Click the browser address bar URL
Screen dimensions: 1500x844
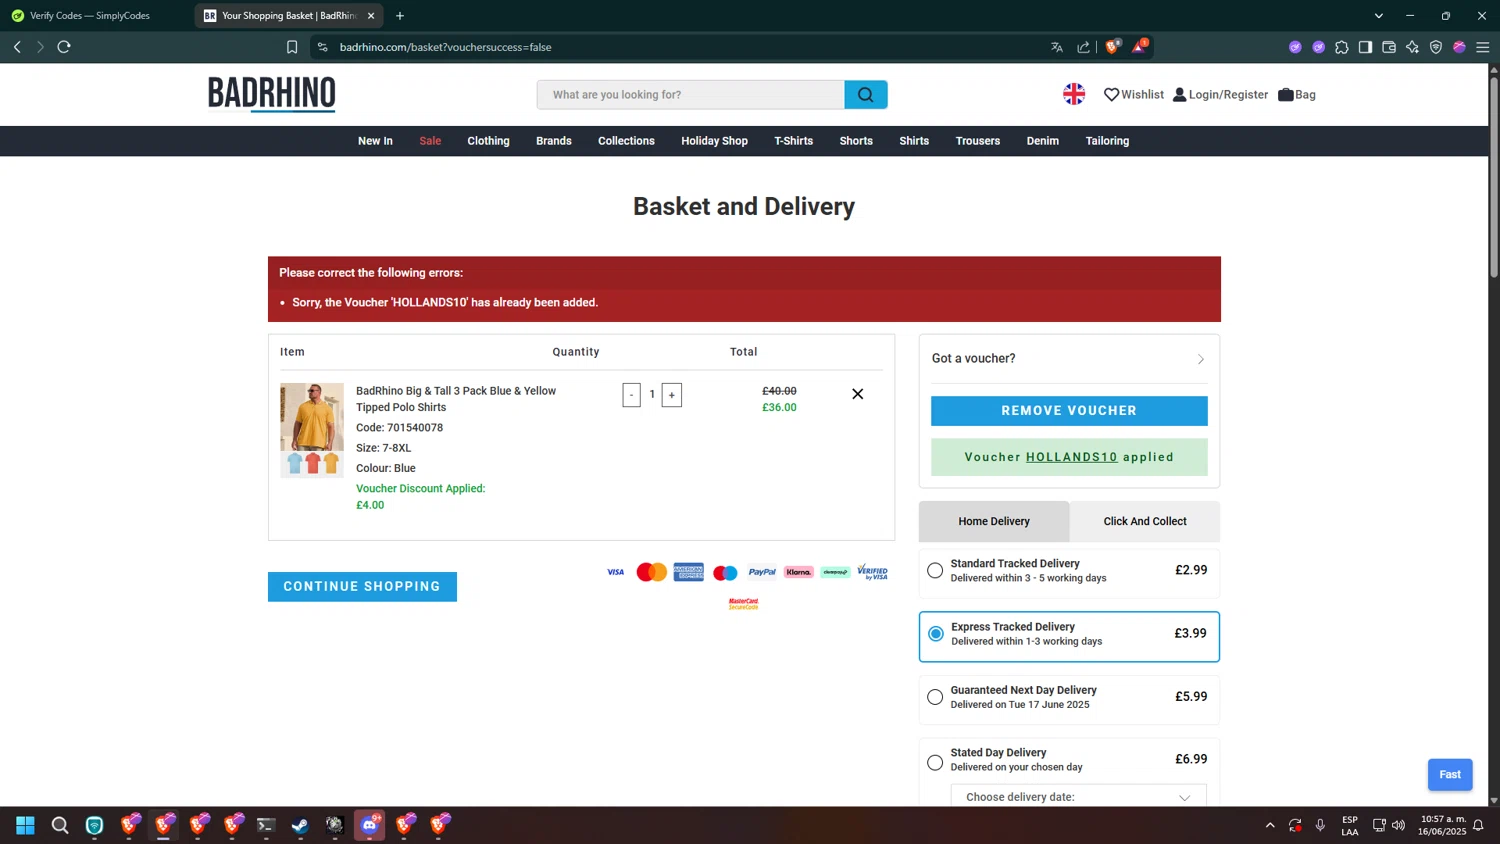(x=445, y=47)
